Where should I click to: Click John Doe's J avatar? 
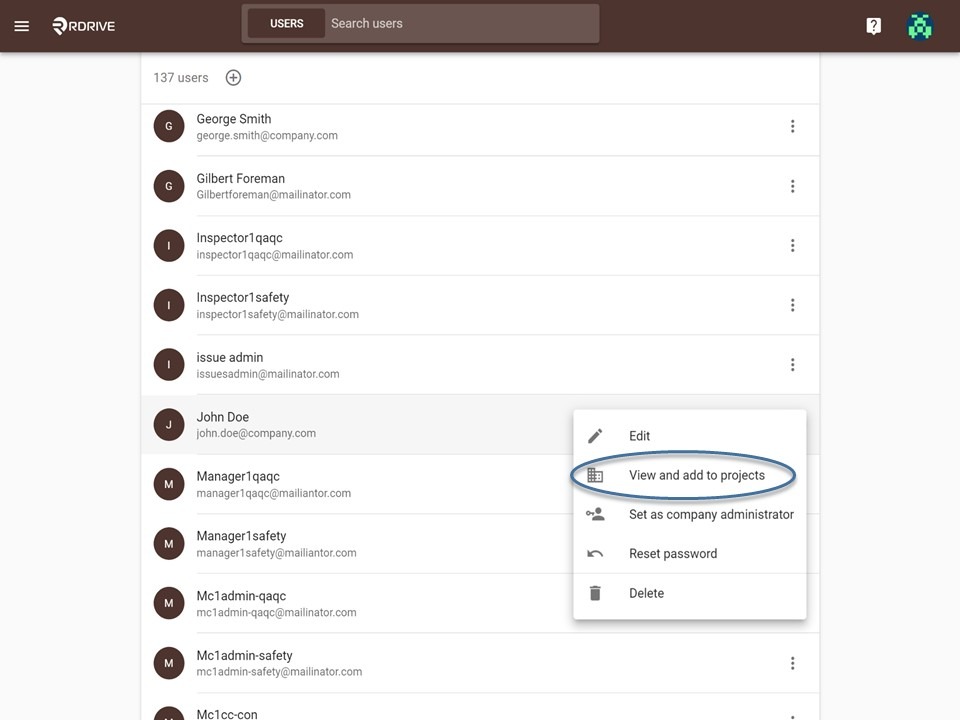(169, 424)
